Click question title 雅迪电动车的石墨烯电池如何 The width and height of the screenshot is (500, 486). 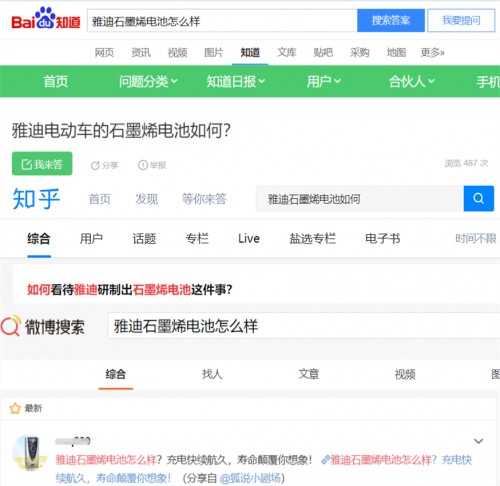(x=121, y=130)
